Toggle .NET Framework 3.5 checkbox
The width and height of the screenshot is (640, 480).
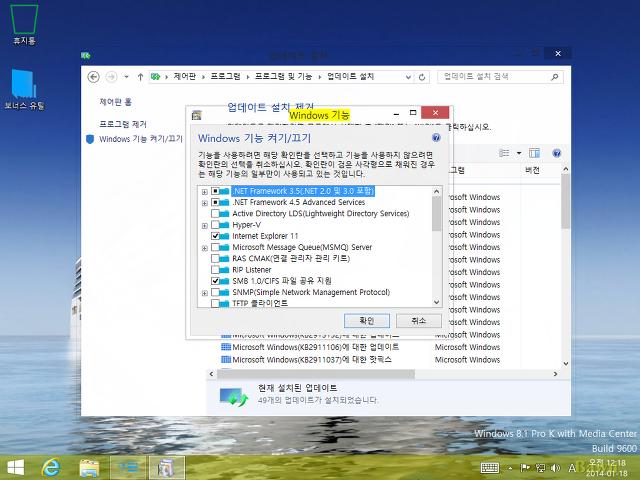(215, 191)
